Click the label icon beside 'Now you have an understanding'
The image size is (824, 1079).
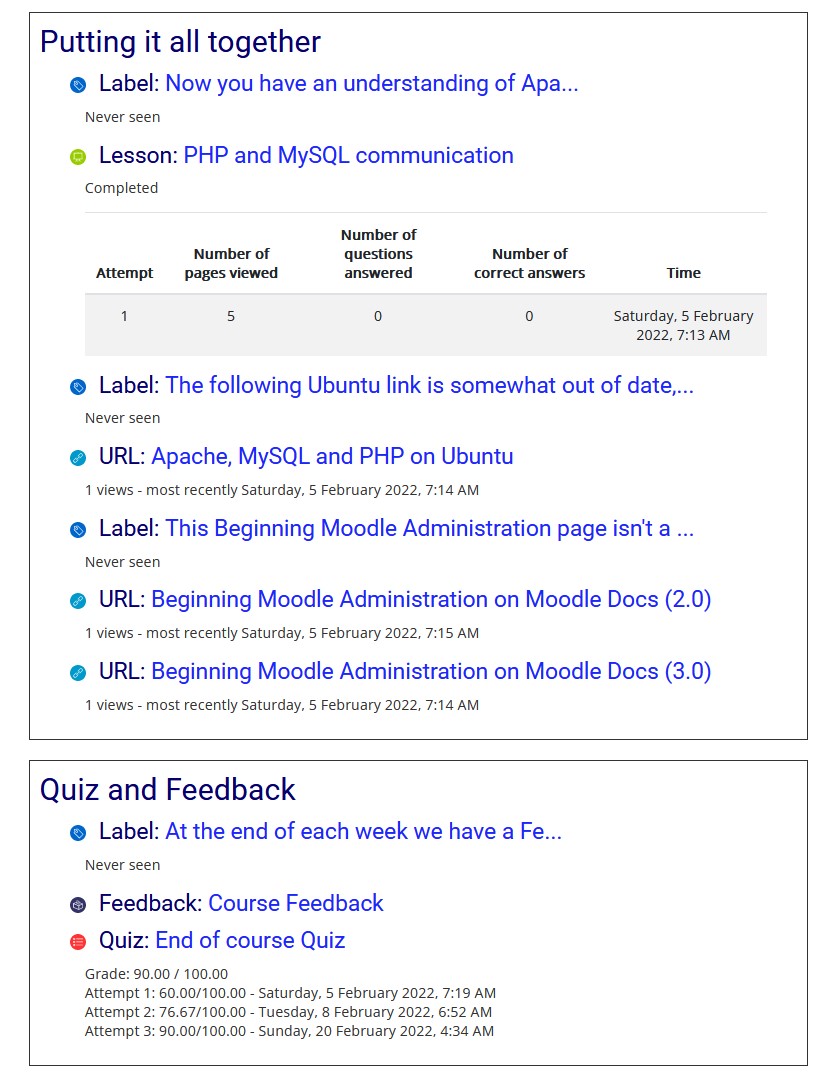coord(78,85)
